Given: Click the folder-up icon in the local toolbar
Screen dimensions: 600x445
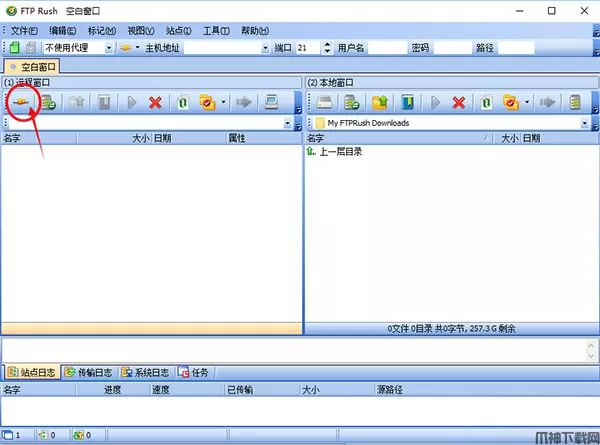Looking at the screenshot, I should [x=379, y=102].
